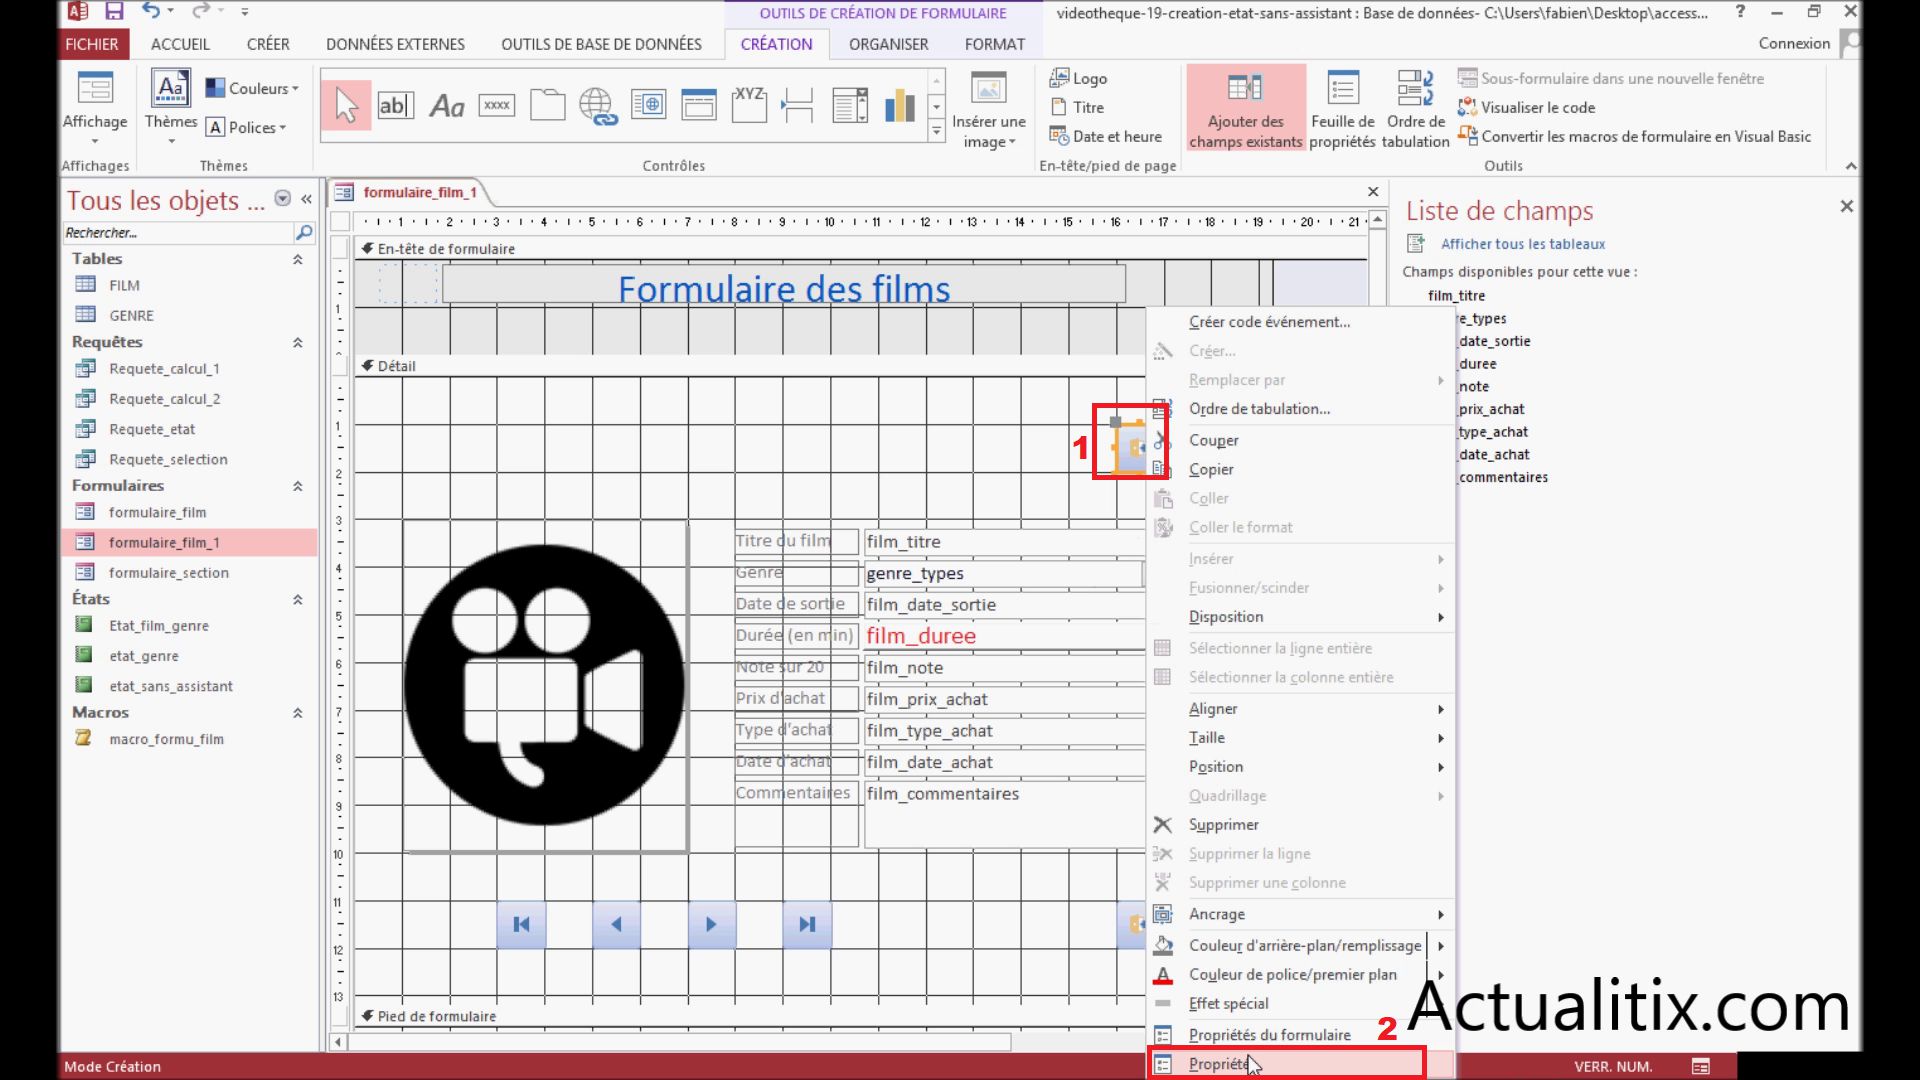
Task: Click the last record navigation button
Action: pyautogui.click(x=807, y=925)
